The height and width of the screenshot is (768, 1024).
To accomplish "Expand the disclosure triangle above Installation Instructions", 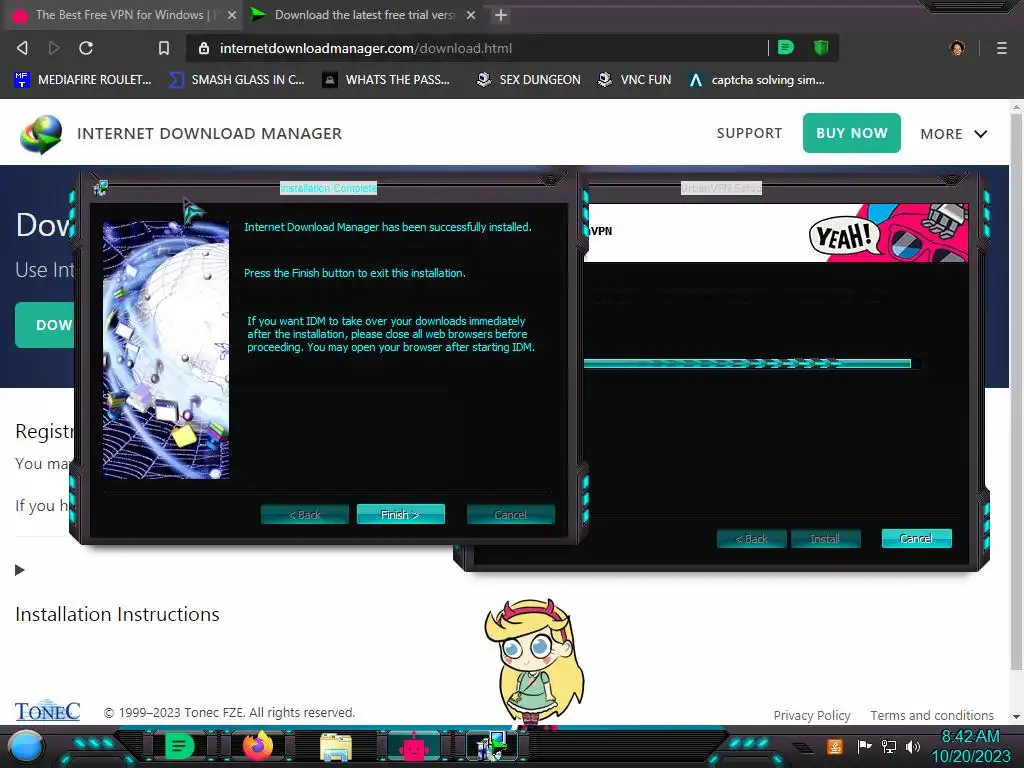I will tap(20, 570).
